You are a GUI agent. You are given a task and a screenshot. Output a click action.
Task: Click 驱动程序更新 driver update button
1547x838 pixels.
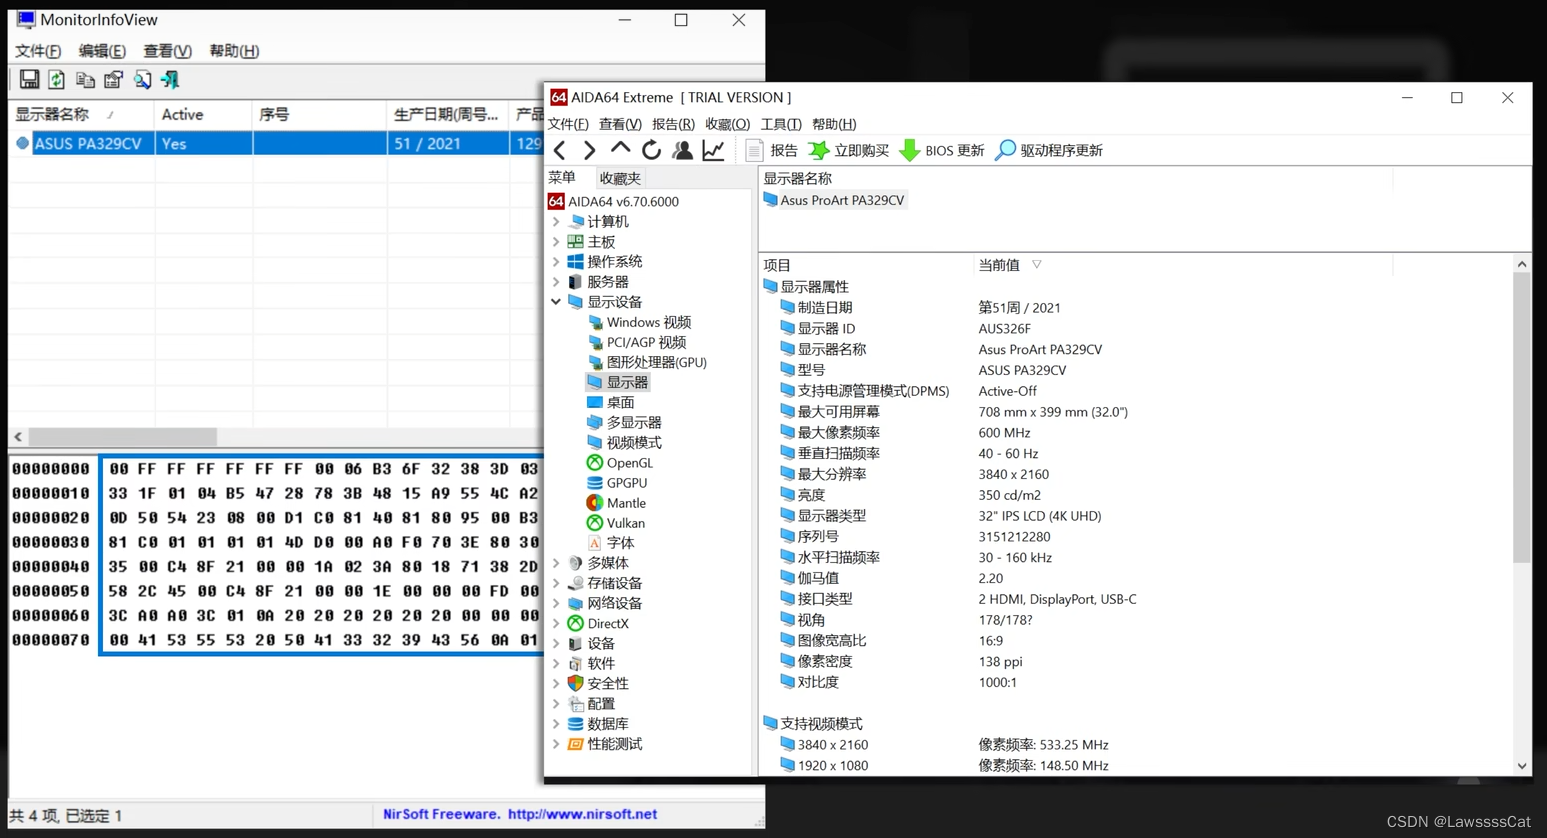pyautogui.click(x=1049, y=150)
